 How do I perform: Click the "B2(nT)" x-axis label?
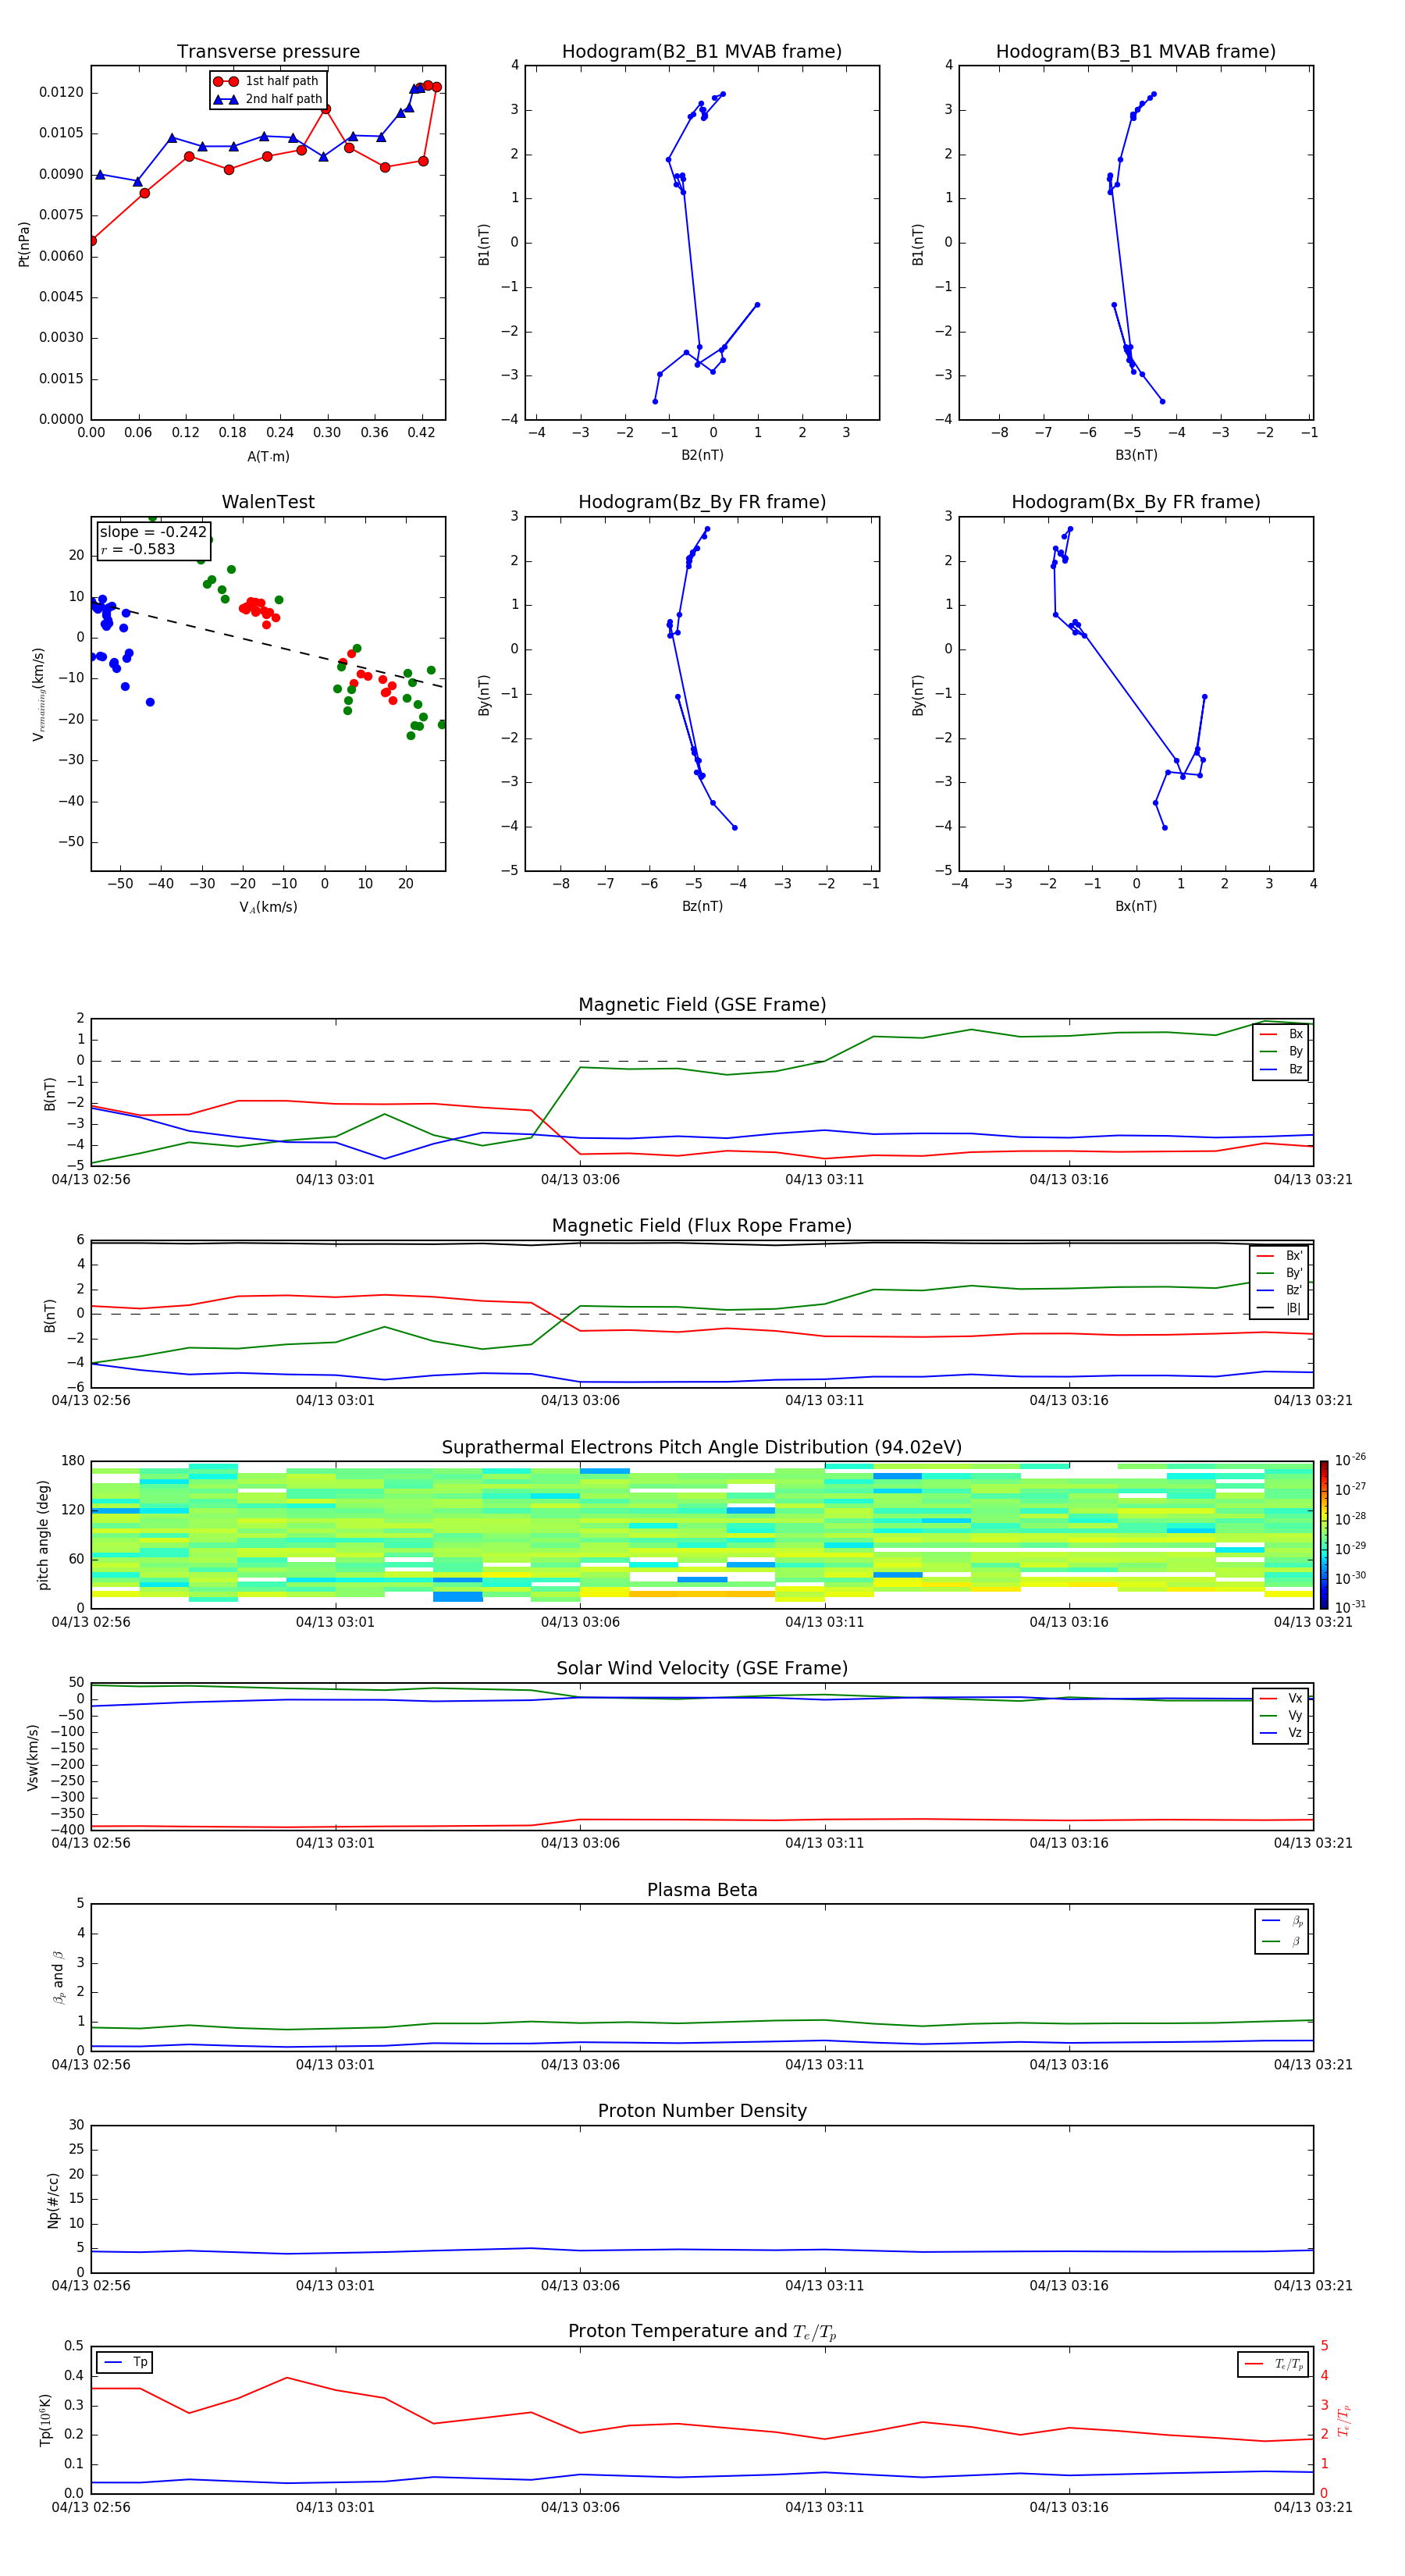click(x=702, y=455)
